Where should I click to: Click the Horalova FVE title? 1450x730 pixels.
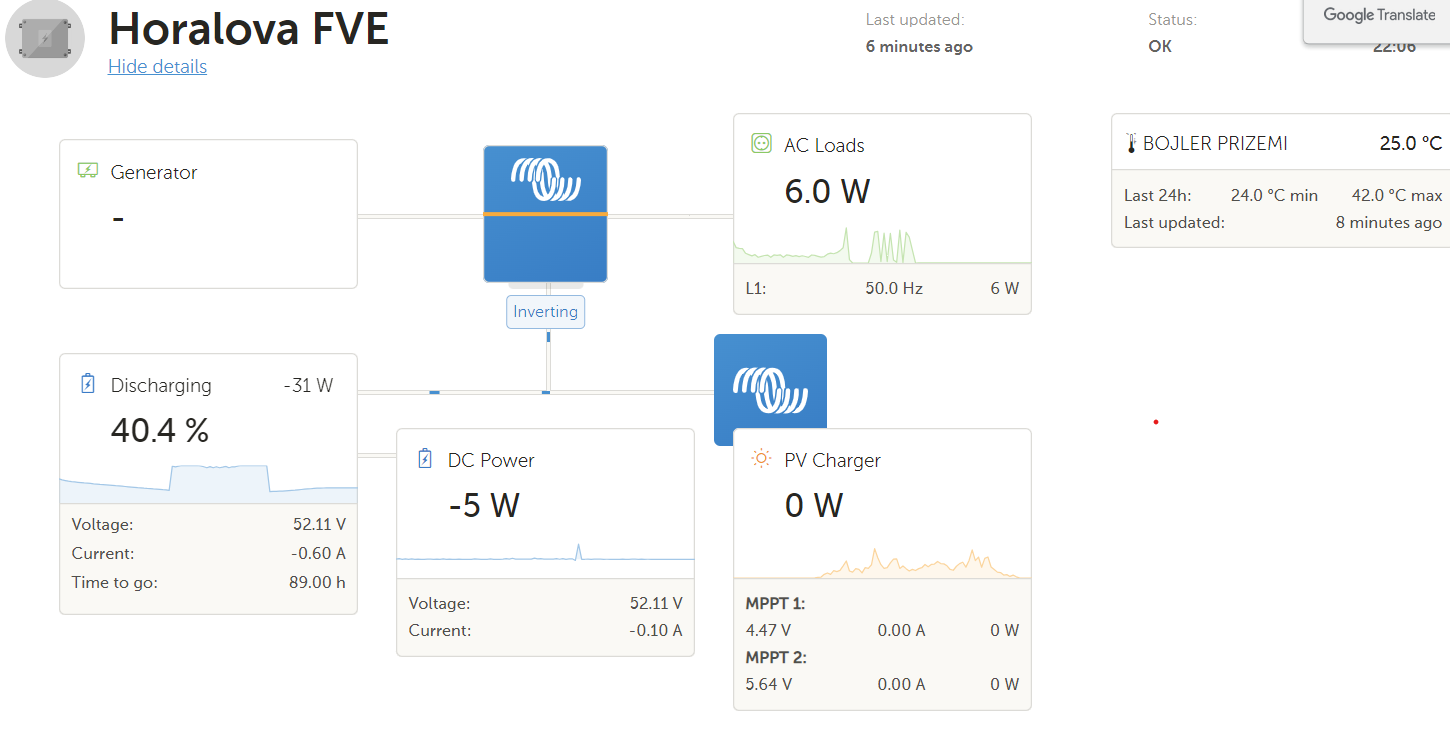point(248,28)
